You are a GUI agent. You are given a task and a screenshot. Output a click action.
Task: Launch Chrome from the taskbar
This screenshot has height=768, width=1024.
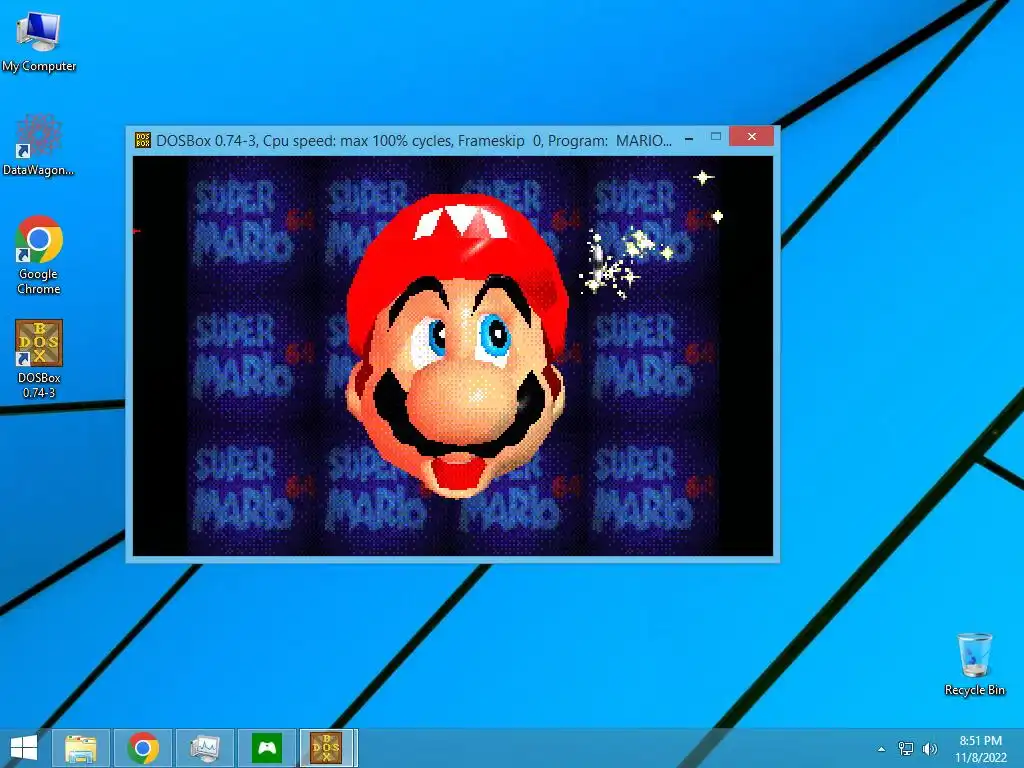pyautogui.click(x=143, y=748)
